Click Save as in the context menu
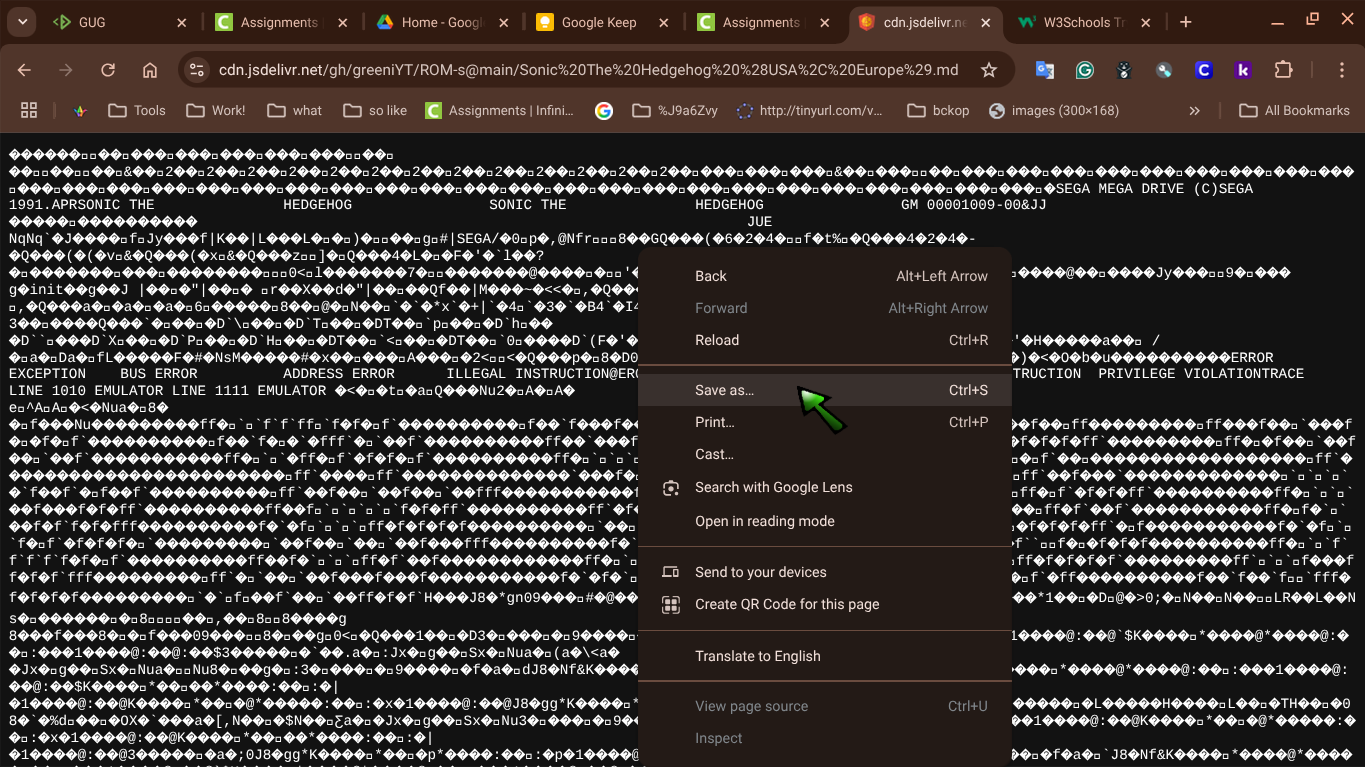 point(724,390)
